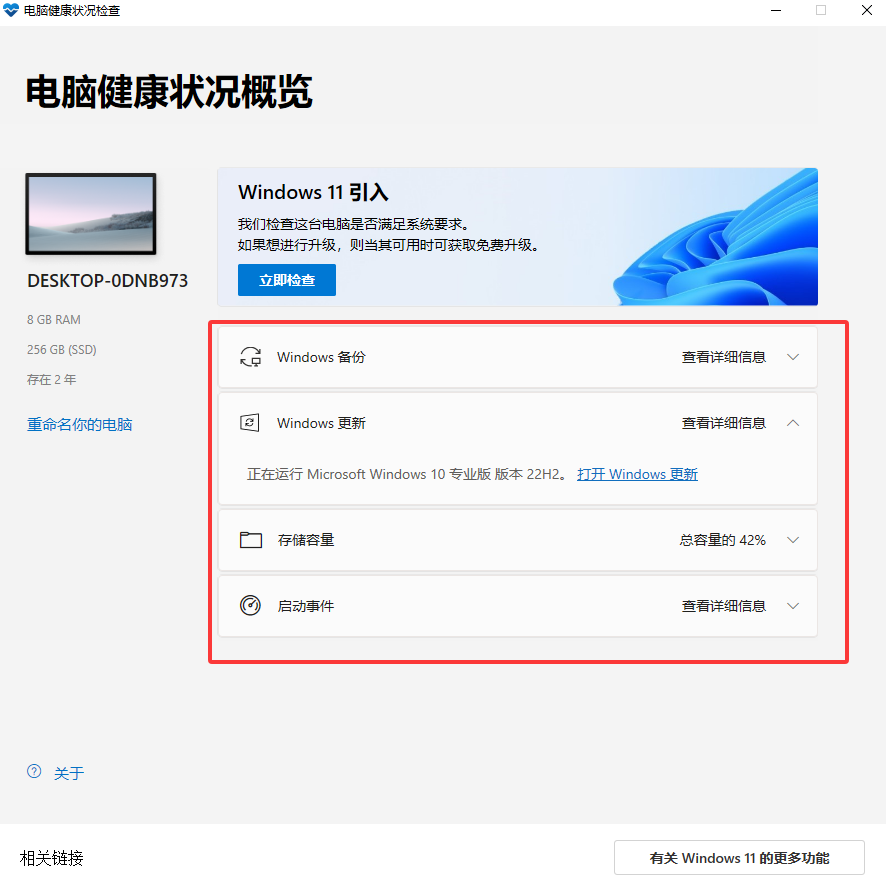Click 立即检查 button
Image resolution: width=886 pixels, height=886 pixels.
coord(286,280)
